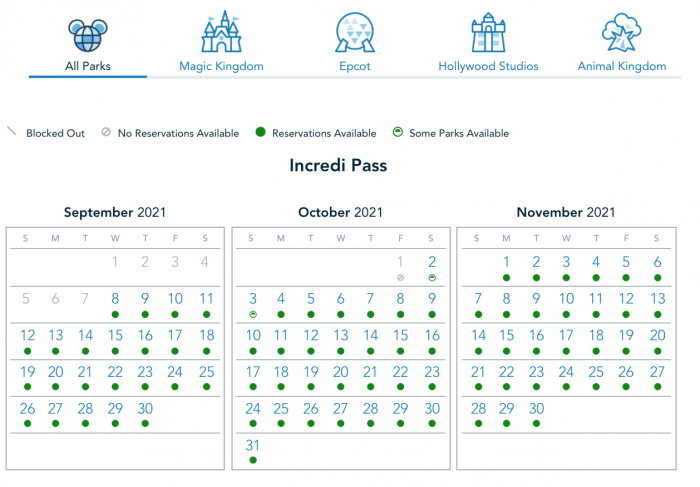Viewport: 700px width, 487px height.
Task: Click the green dot under November 1
Action: click(x=507, y=277)
